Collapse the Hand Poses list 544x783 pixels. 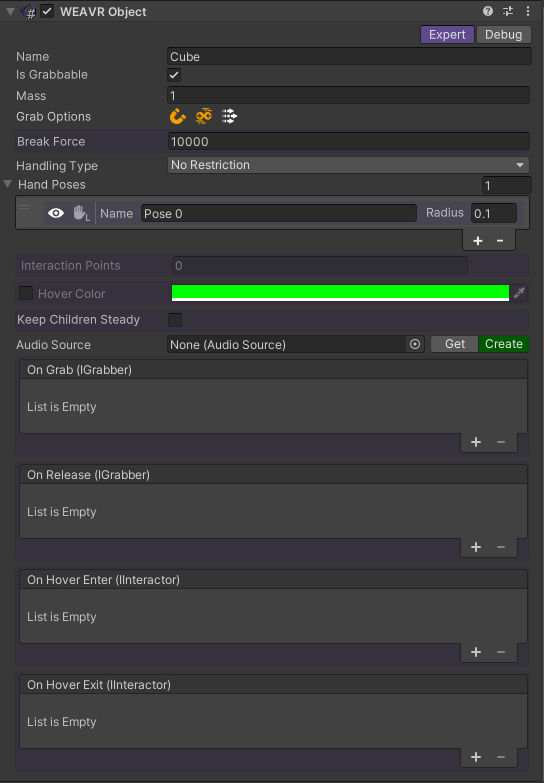[7, 184]
